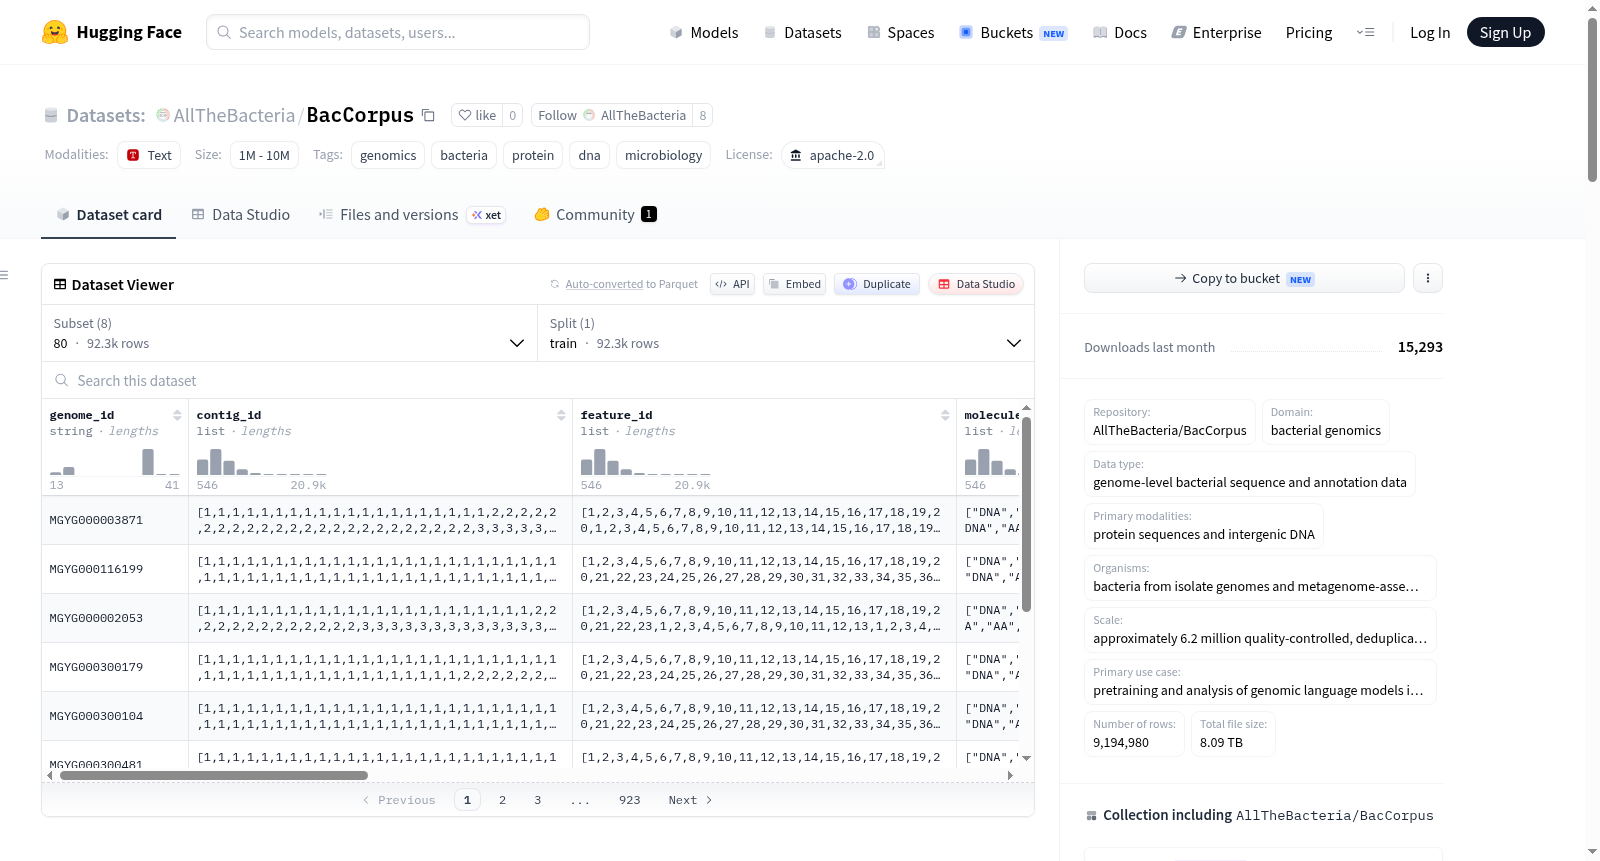This screenshot has width=1600, height=861.
Task: Expand the left sidebar toggle
Action: [5, 275]
